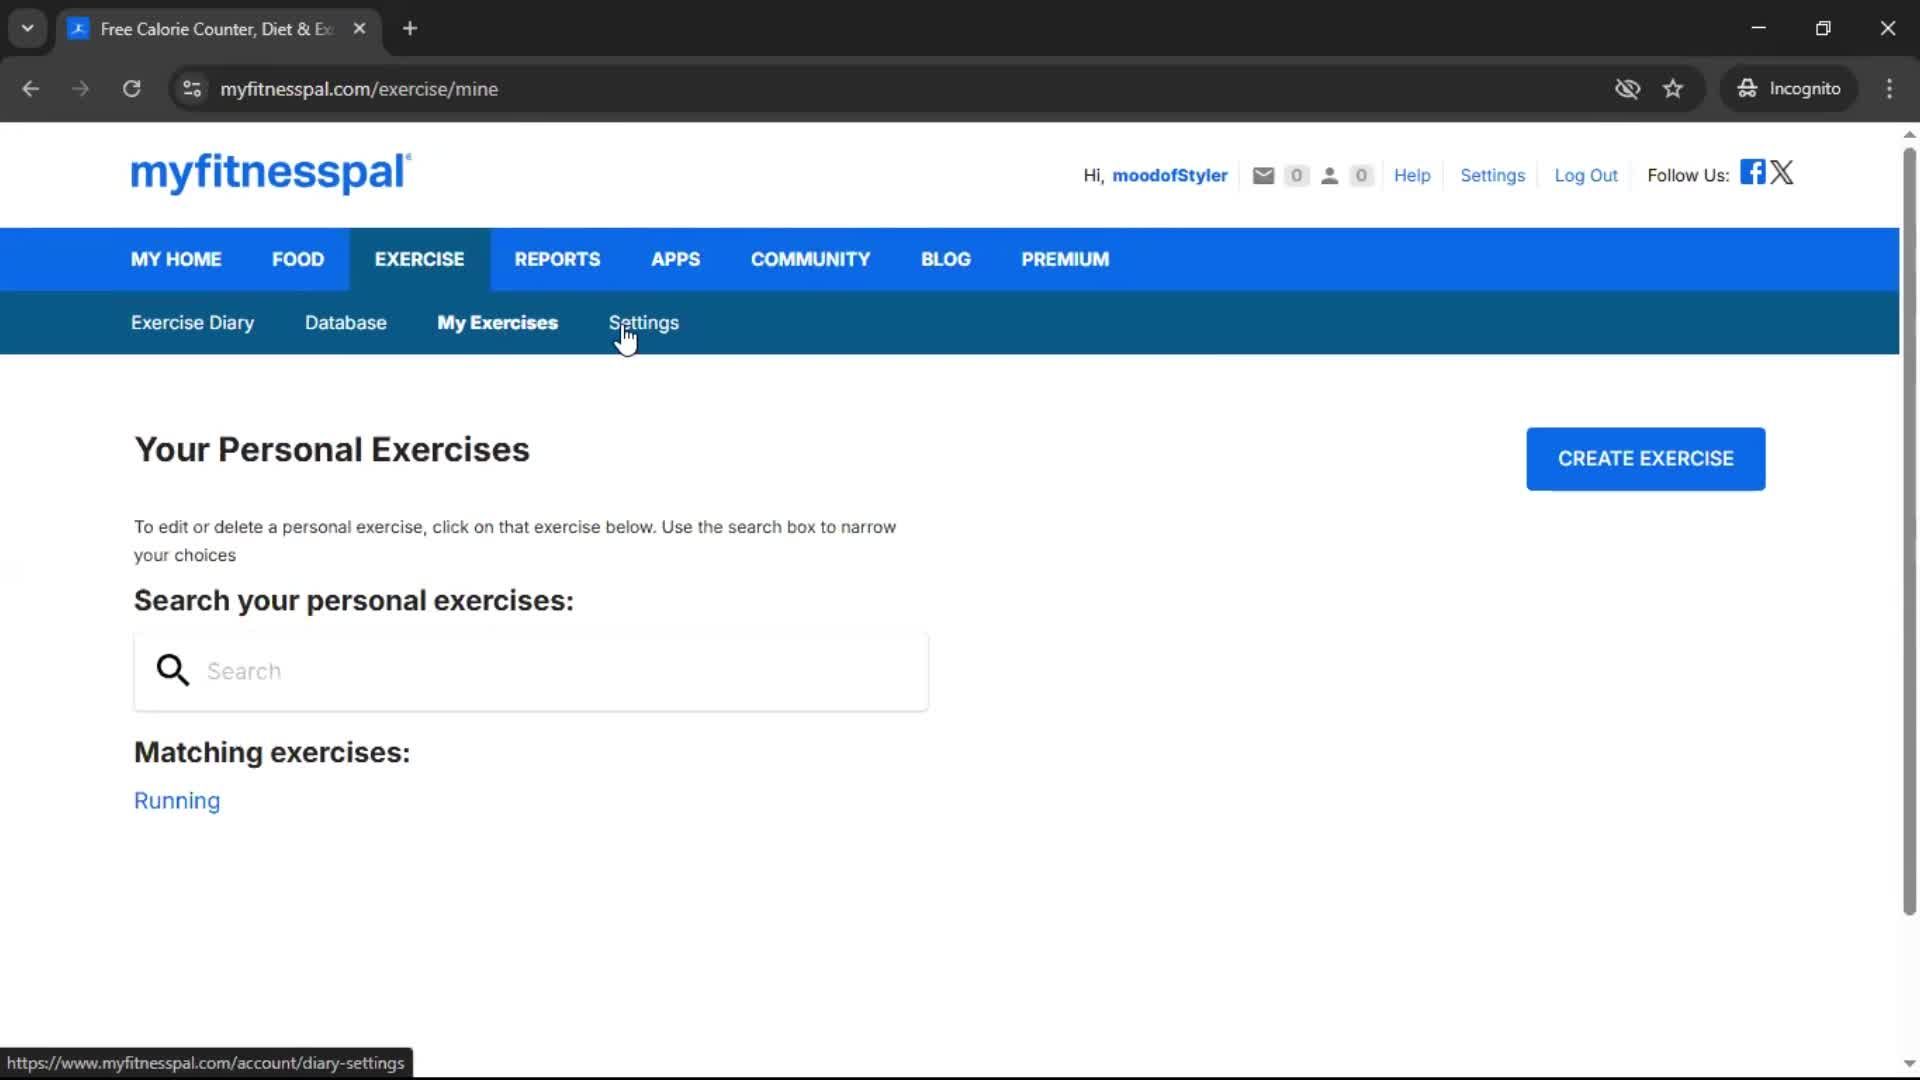Click the scrollbar down arrow
This screenshot has height=1080, width=1920.
[1909, 1064]
